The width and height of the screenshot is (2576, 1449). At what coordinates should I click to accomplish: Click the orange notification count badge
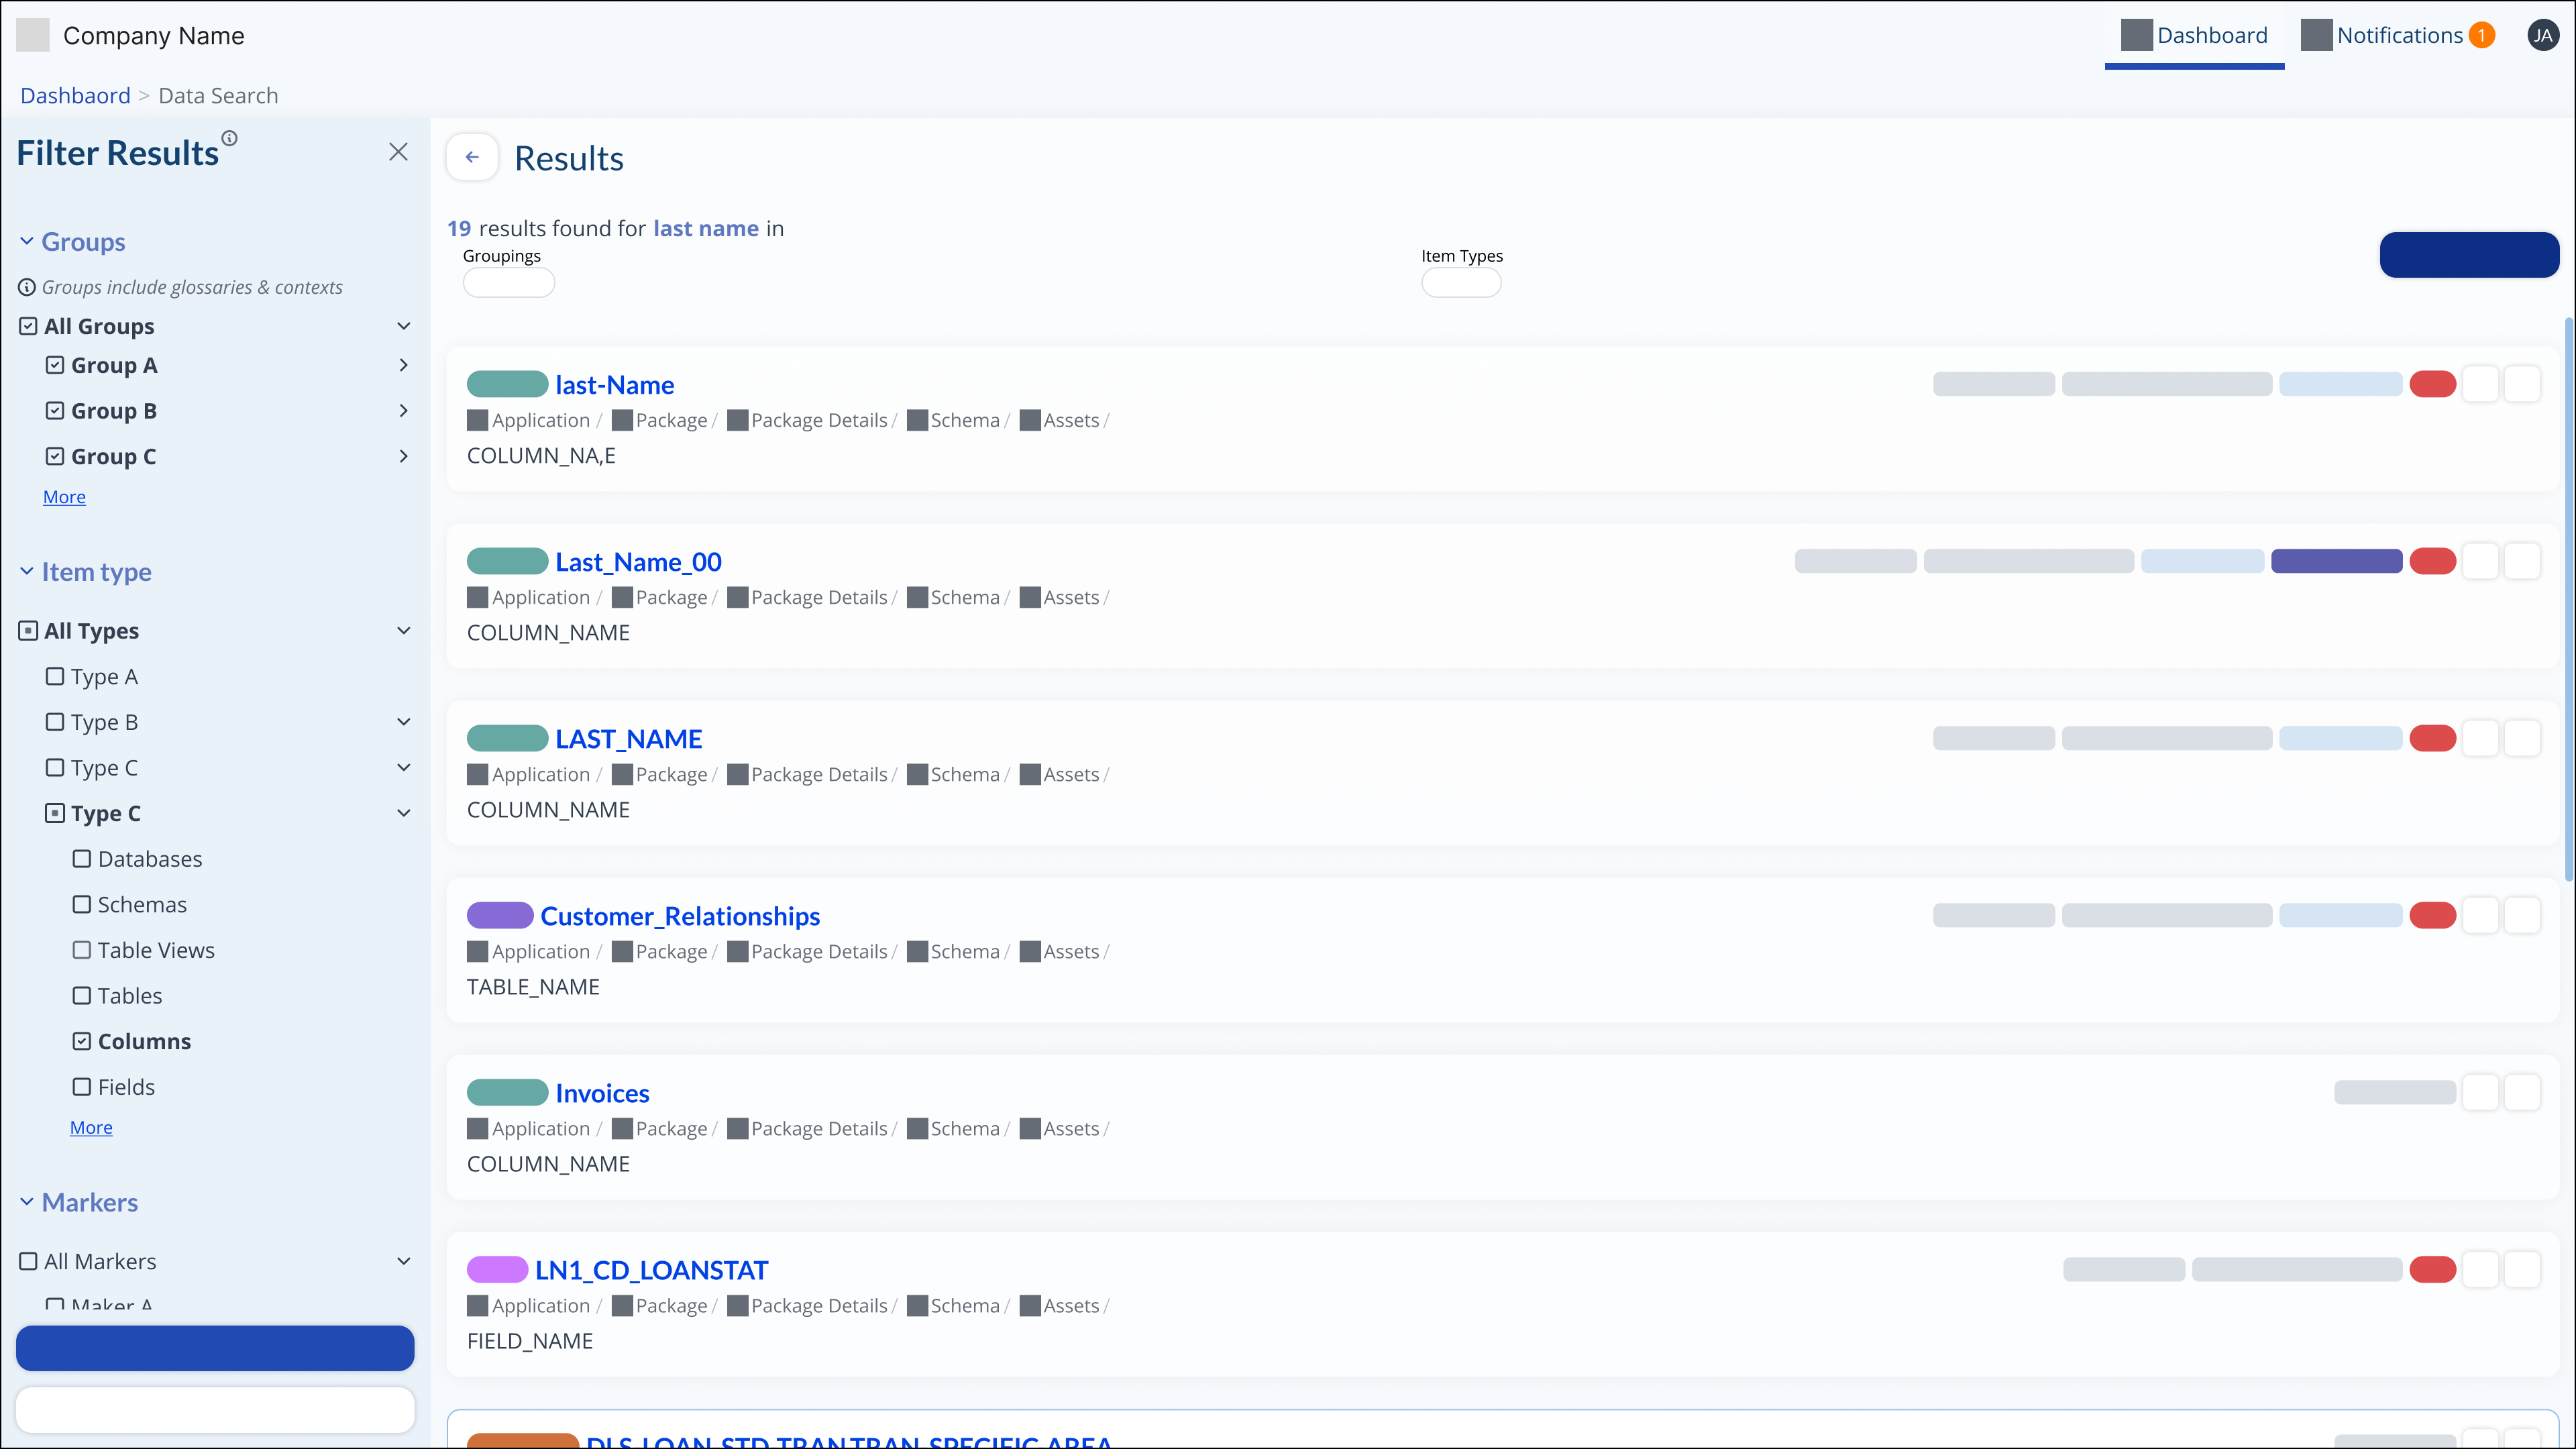[2481, 36]
